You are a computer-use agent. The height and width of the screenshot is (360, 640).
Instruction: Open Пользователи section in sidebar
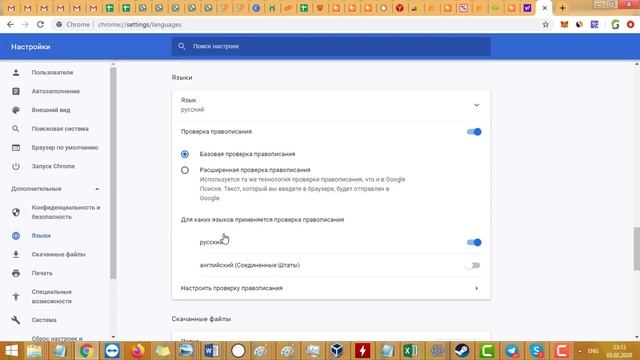click(52, 72)
